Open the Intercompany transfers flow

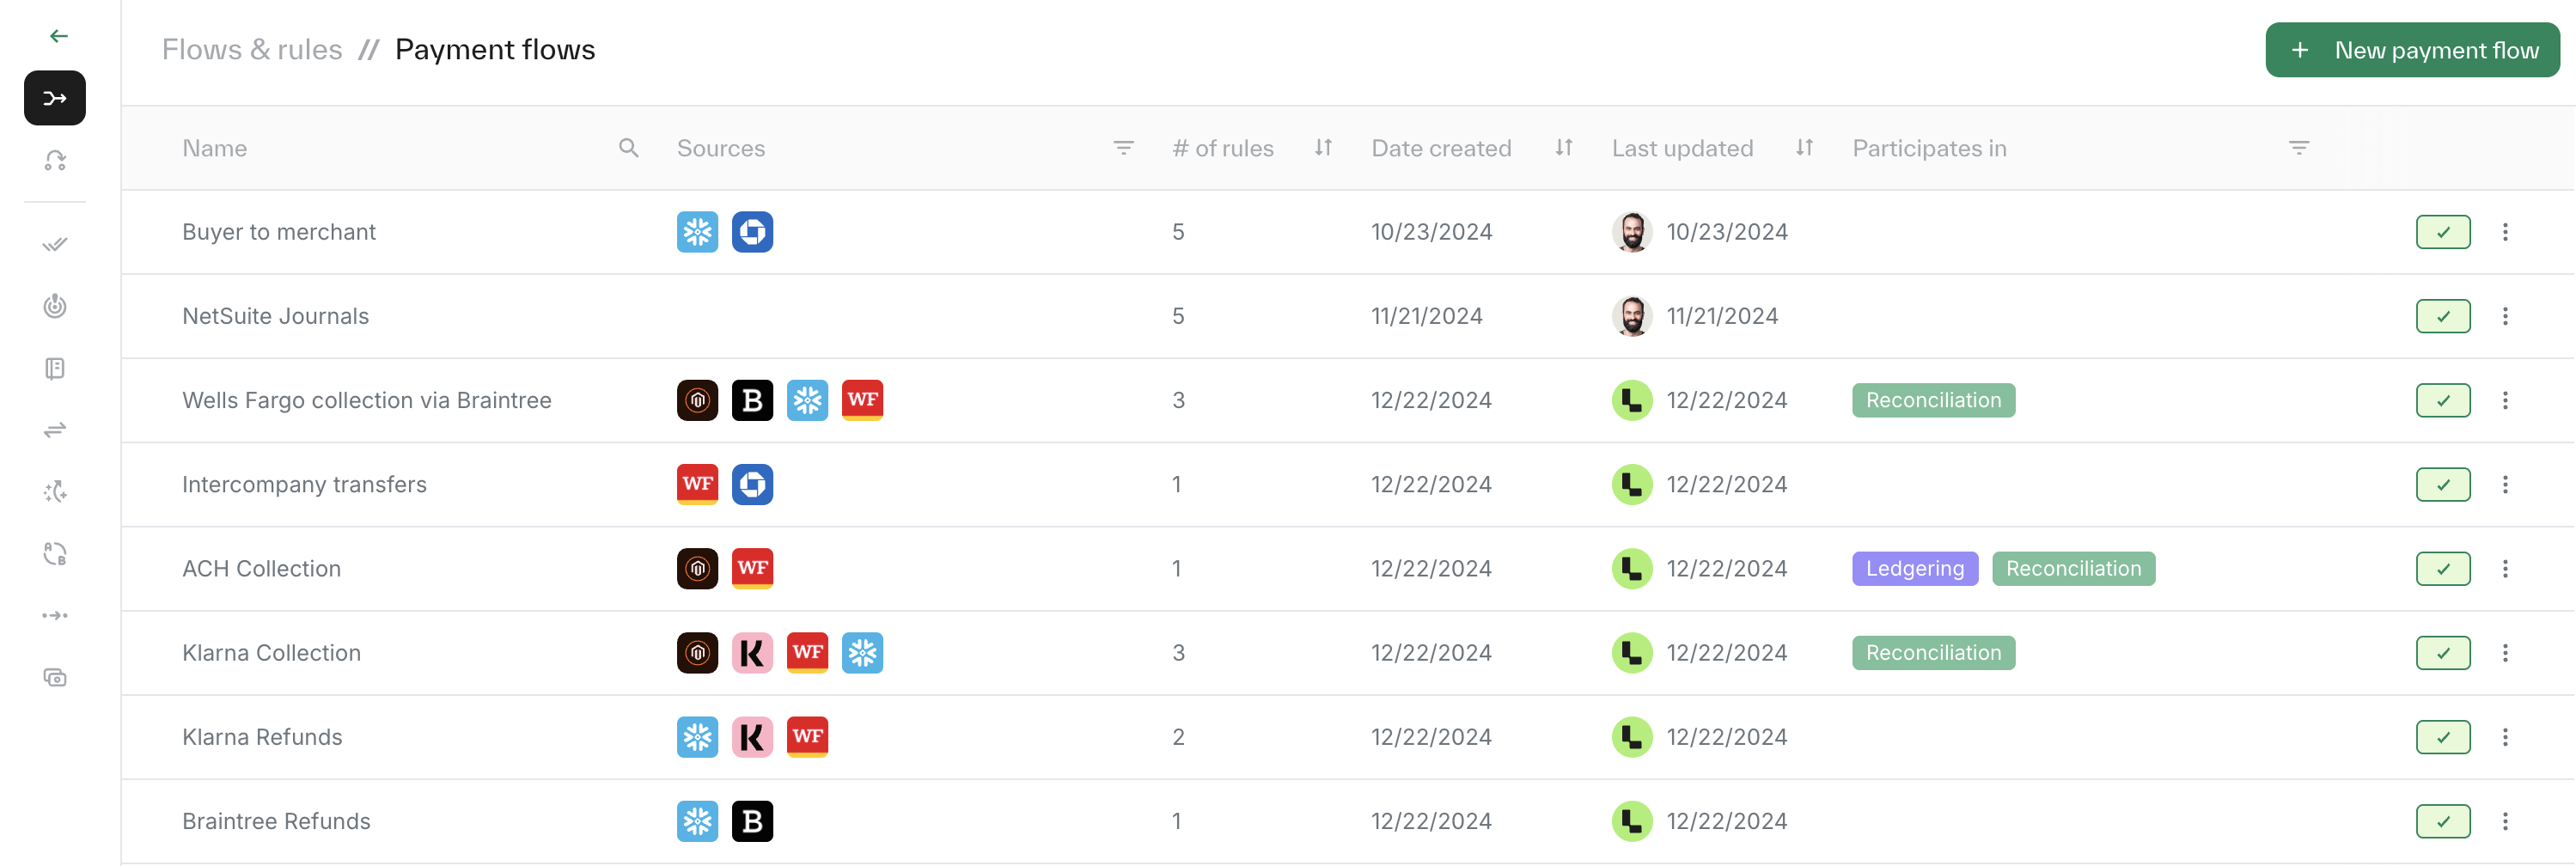click(304, 484)
